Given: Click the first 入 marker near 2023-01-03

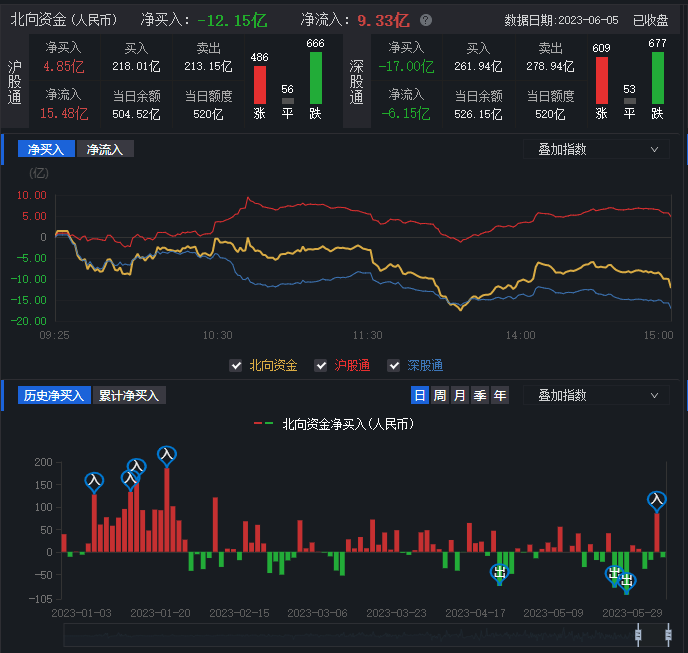Looking at the screenshot, I should click(94, 482).
